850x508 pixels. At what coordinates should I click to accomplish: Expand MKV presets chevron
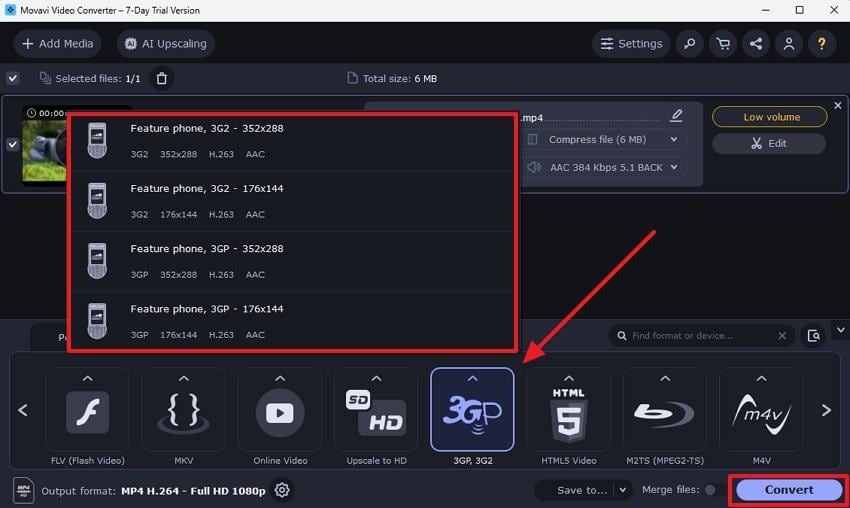pos(184,378)
